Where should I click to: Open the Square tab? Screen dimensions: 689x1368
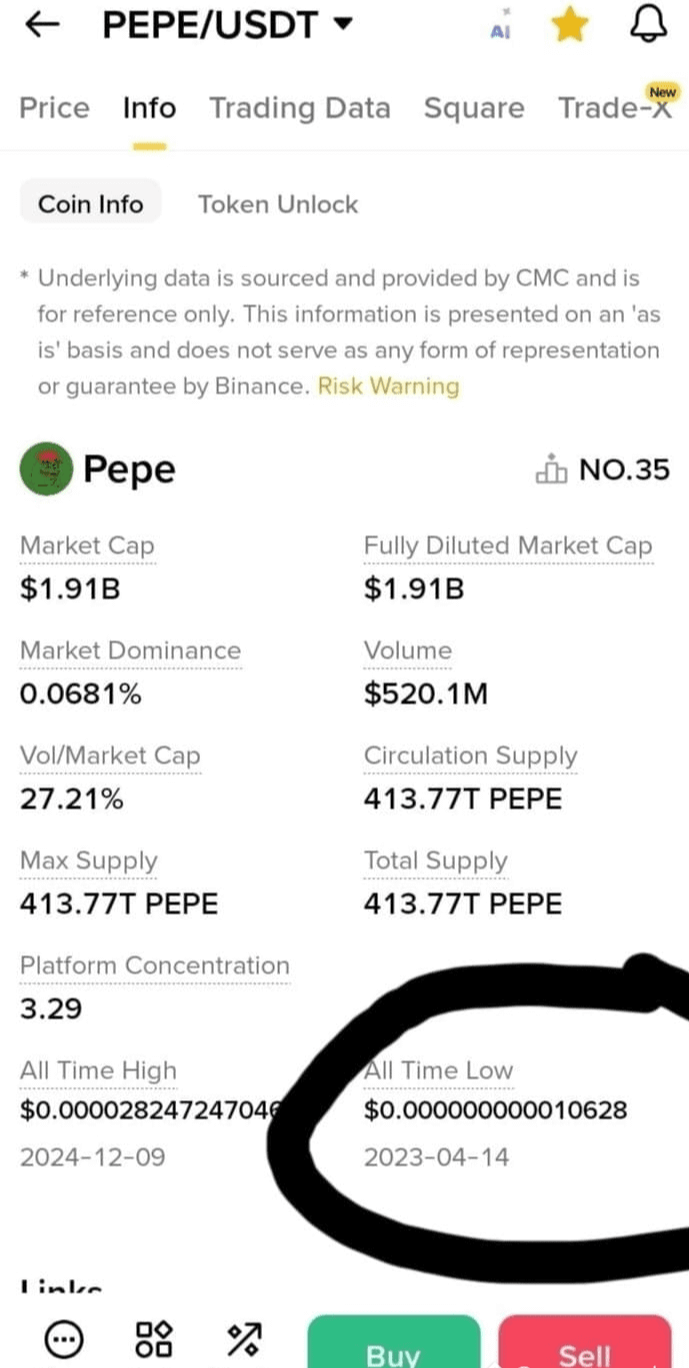[x=474, y=108]
